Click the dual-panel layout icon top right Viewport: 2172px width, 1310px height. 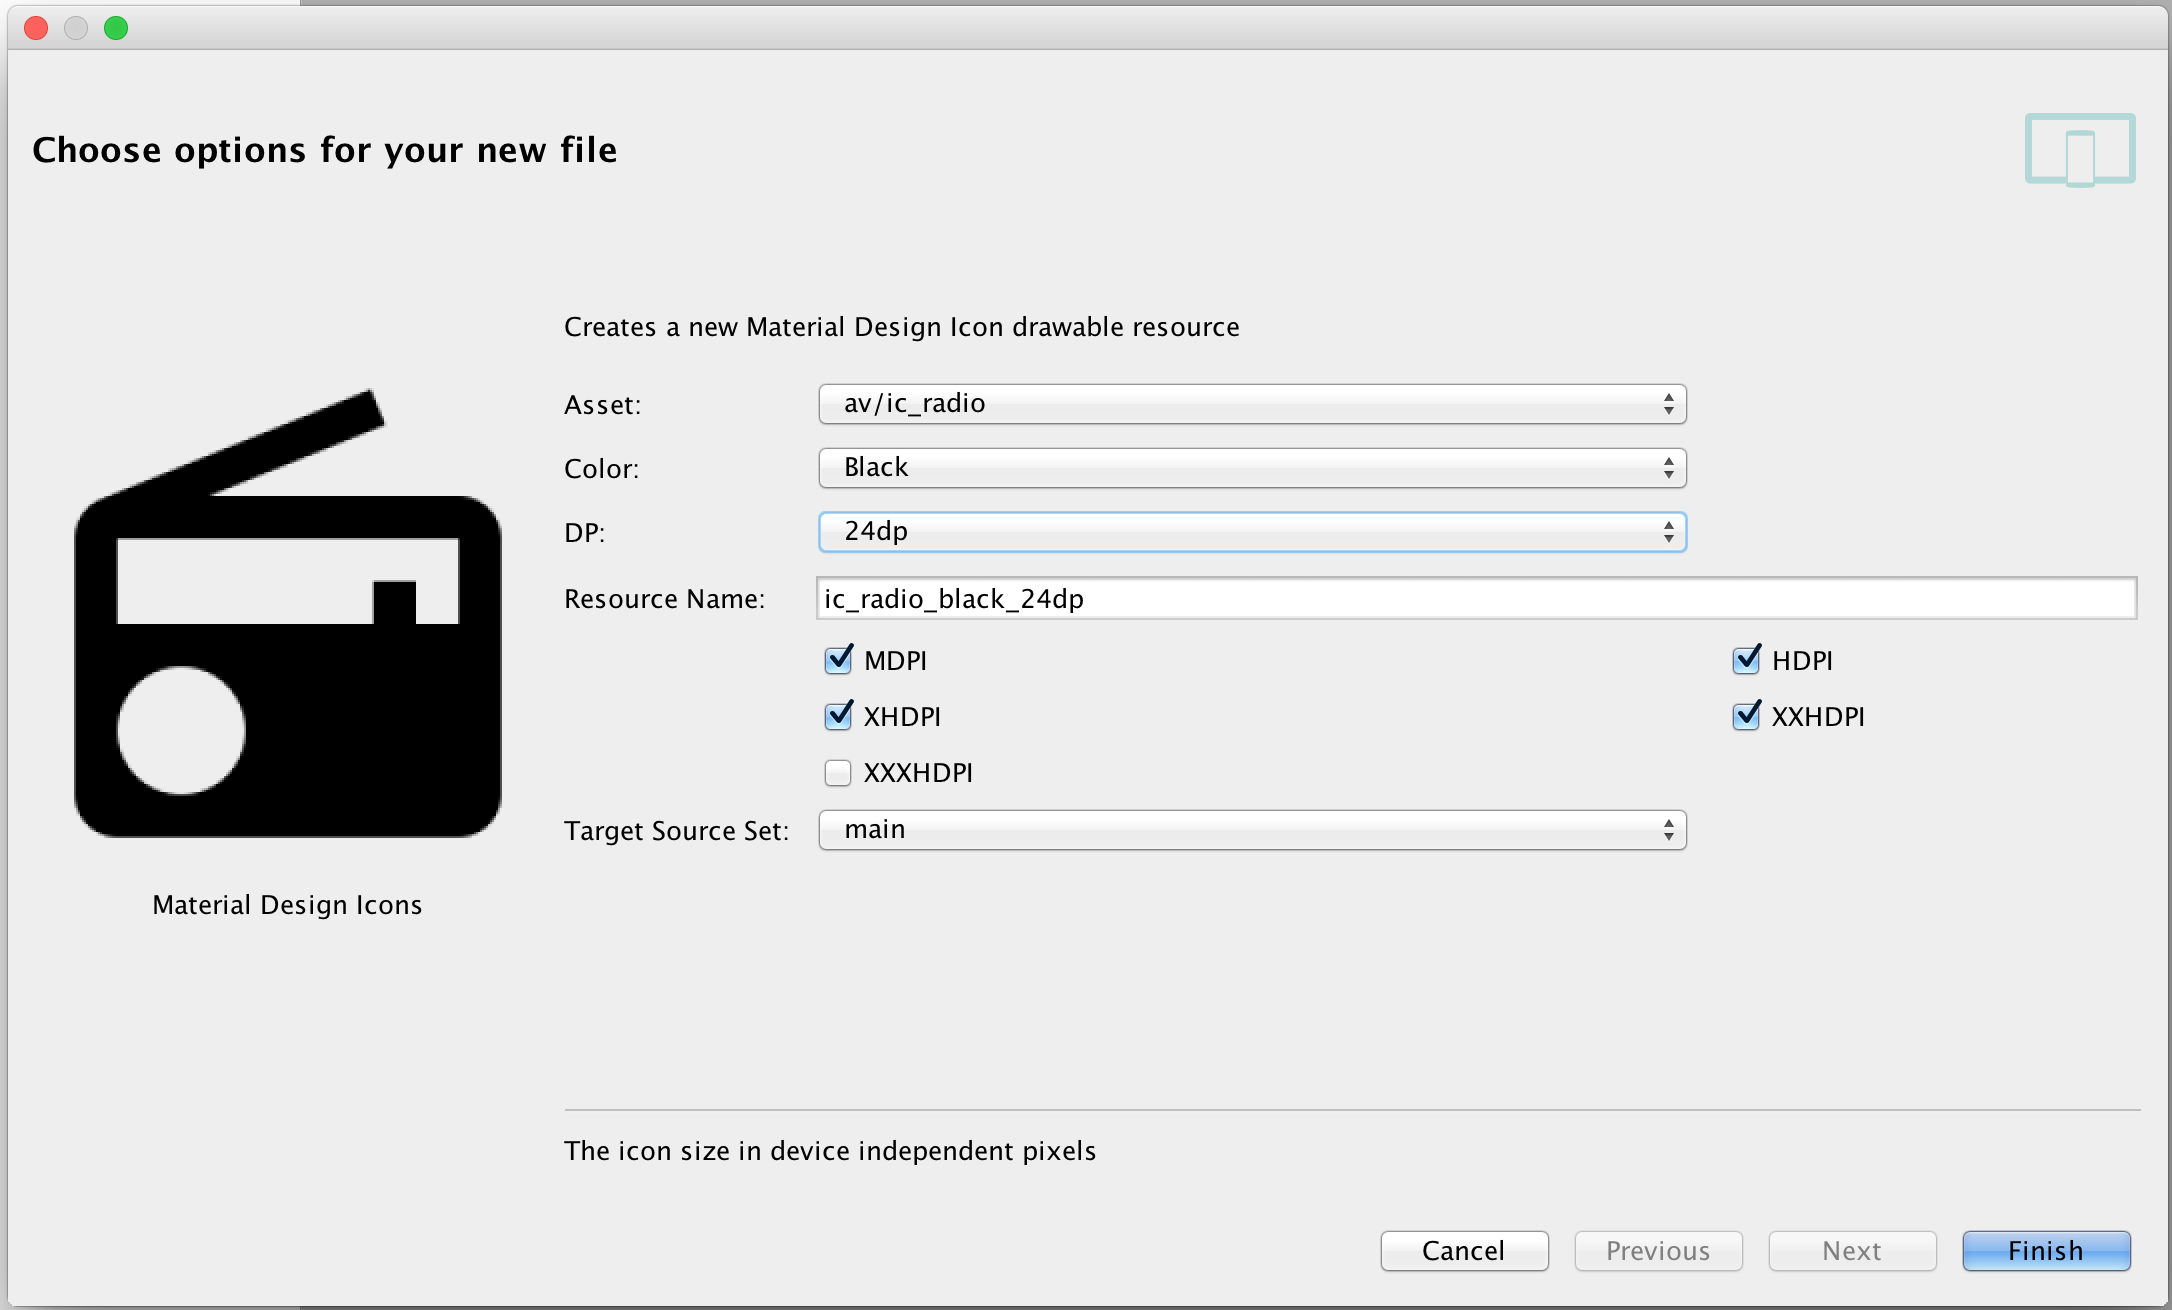click(2079, 151)
